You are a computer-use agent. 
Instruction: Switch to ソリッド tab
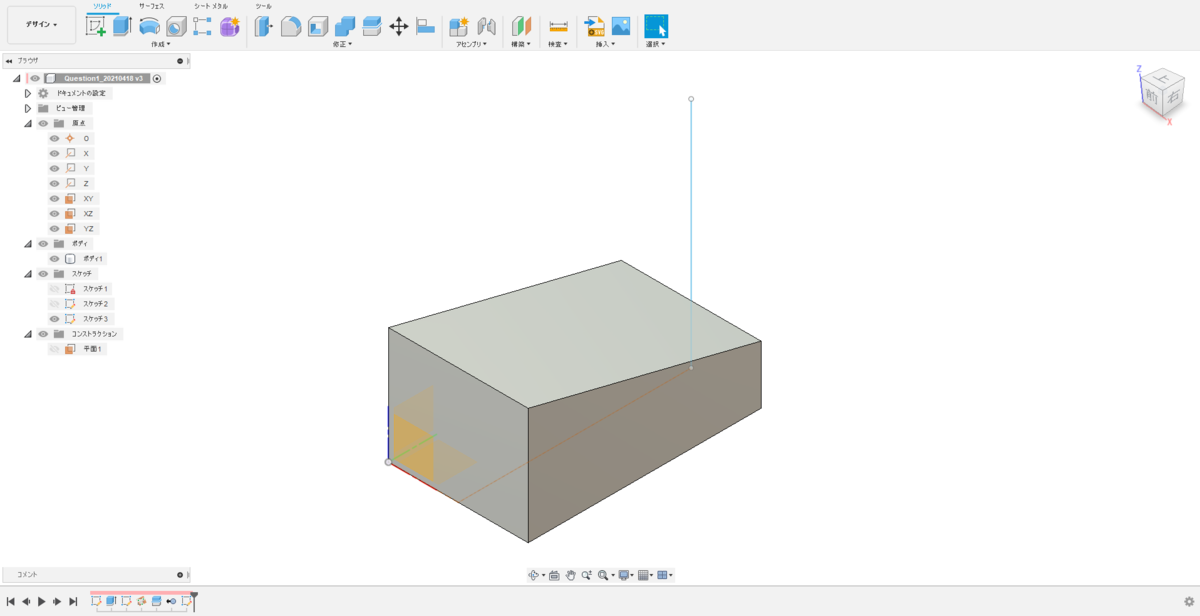[x=100, y=6]
